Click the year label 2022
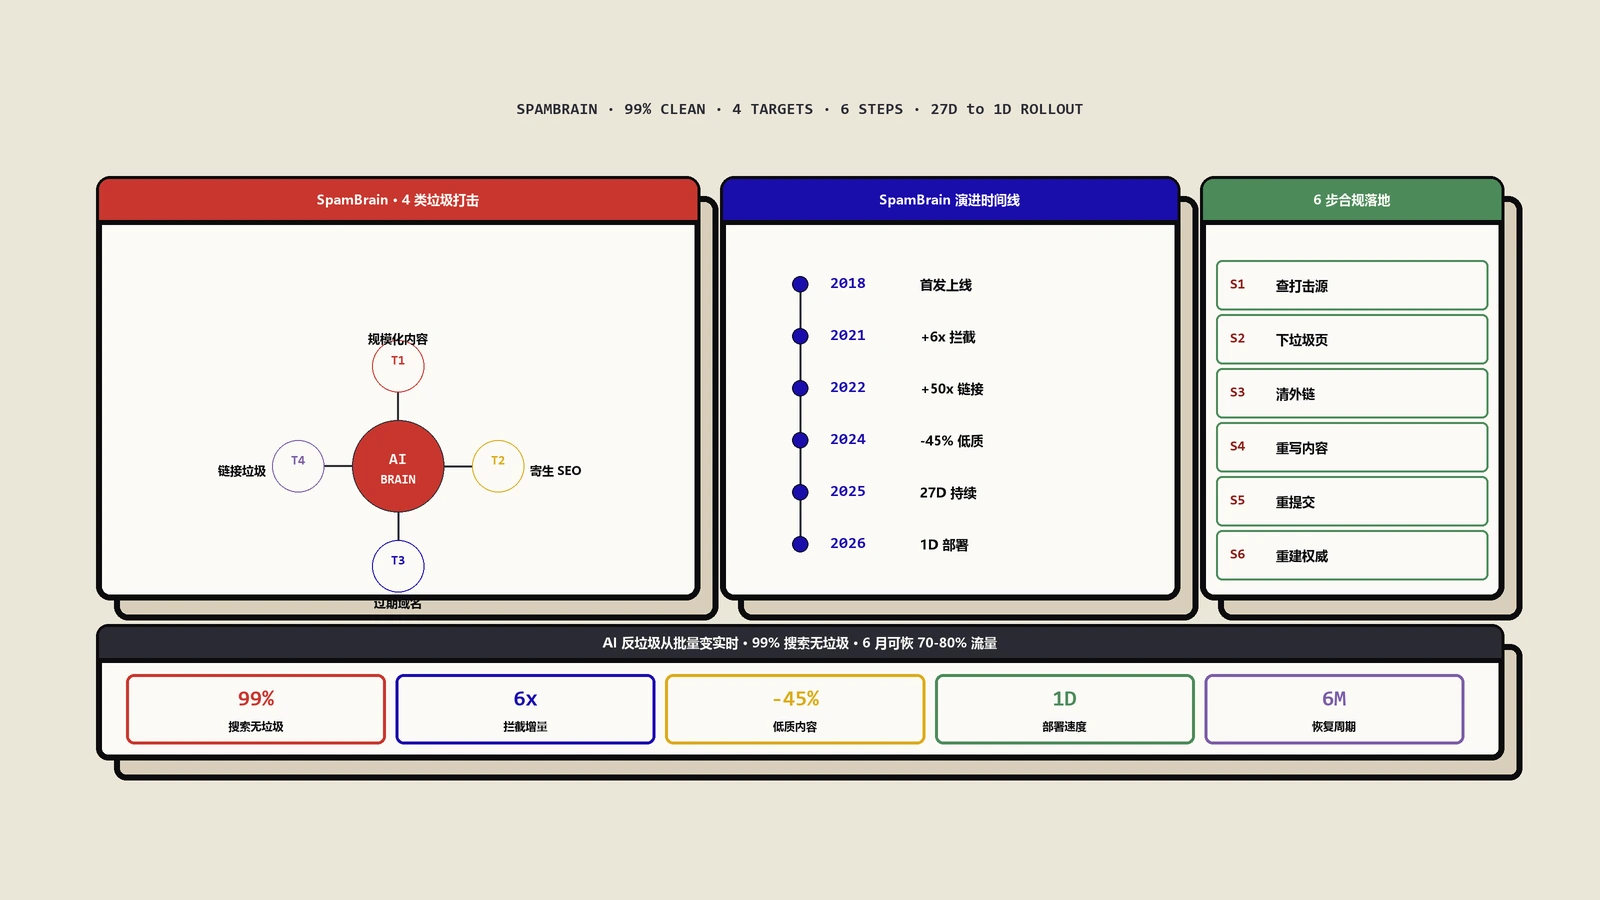1600x900 pixels. point(848,388)
